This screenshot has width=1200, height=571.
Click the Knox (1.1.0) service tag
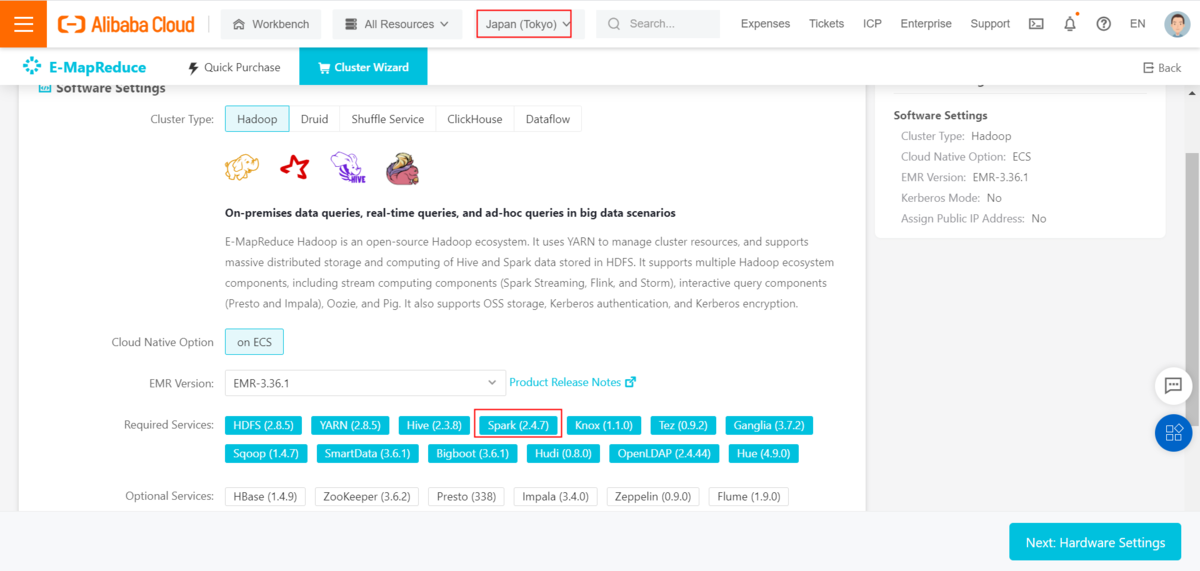click(x=604, y=425)
